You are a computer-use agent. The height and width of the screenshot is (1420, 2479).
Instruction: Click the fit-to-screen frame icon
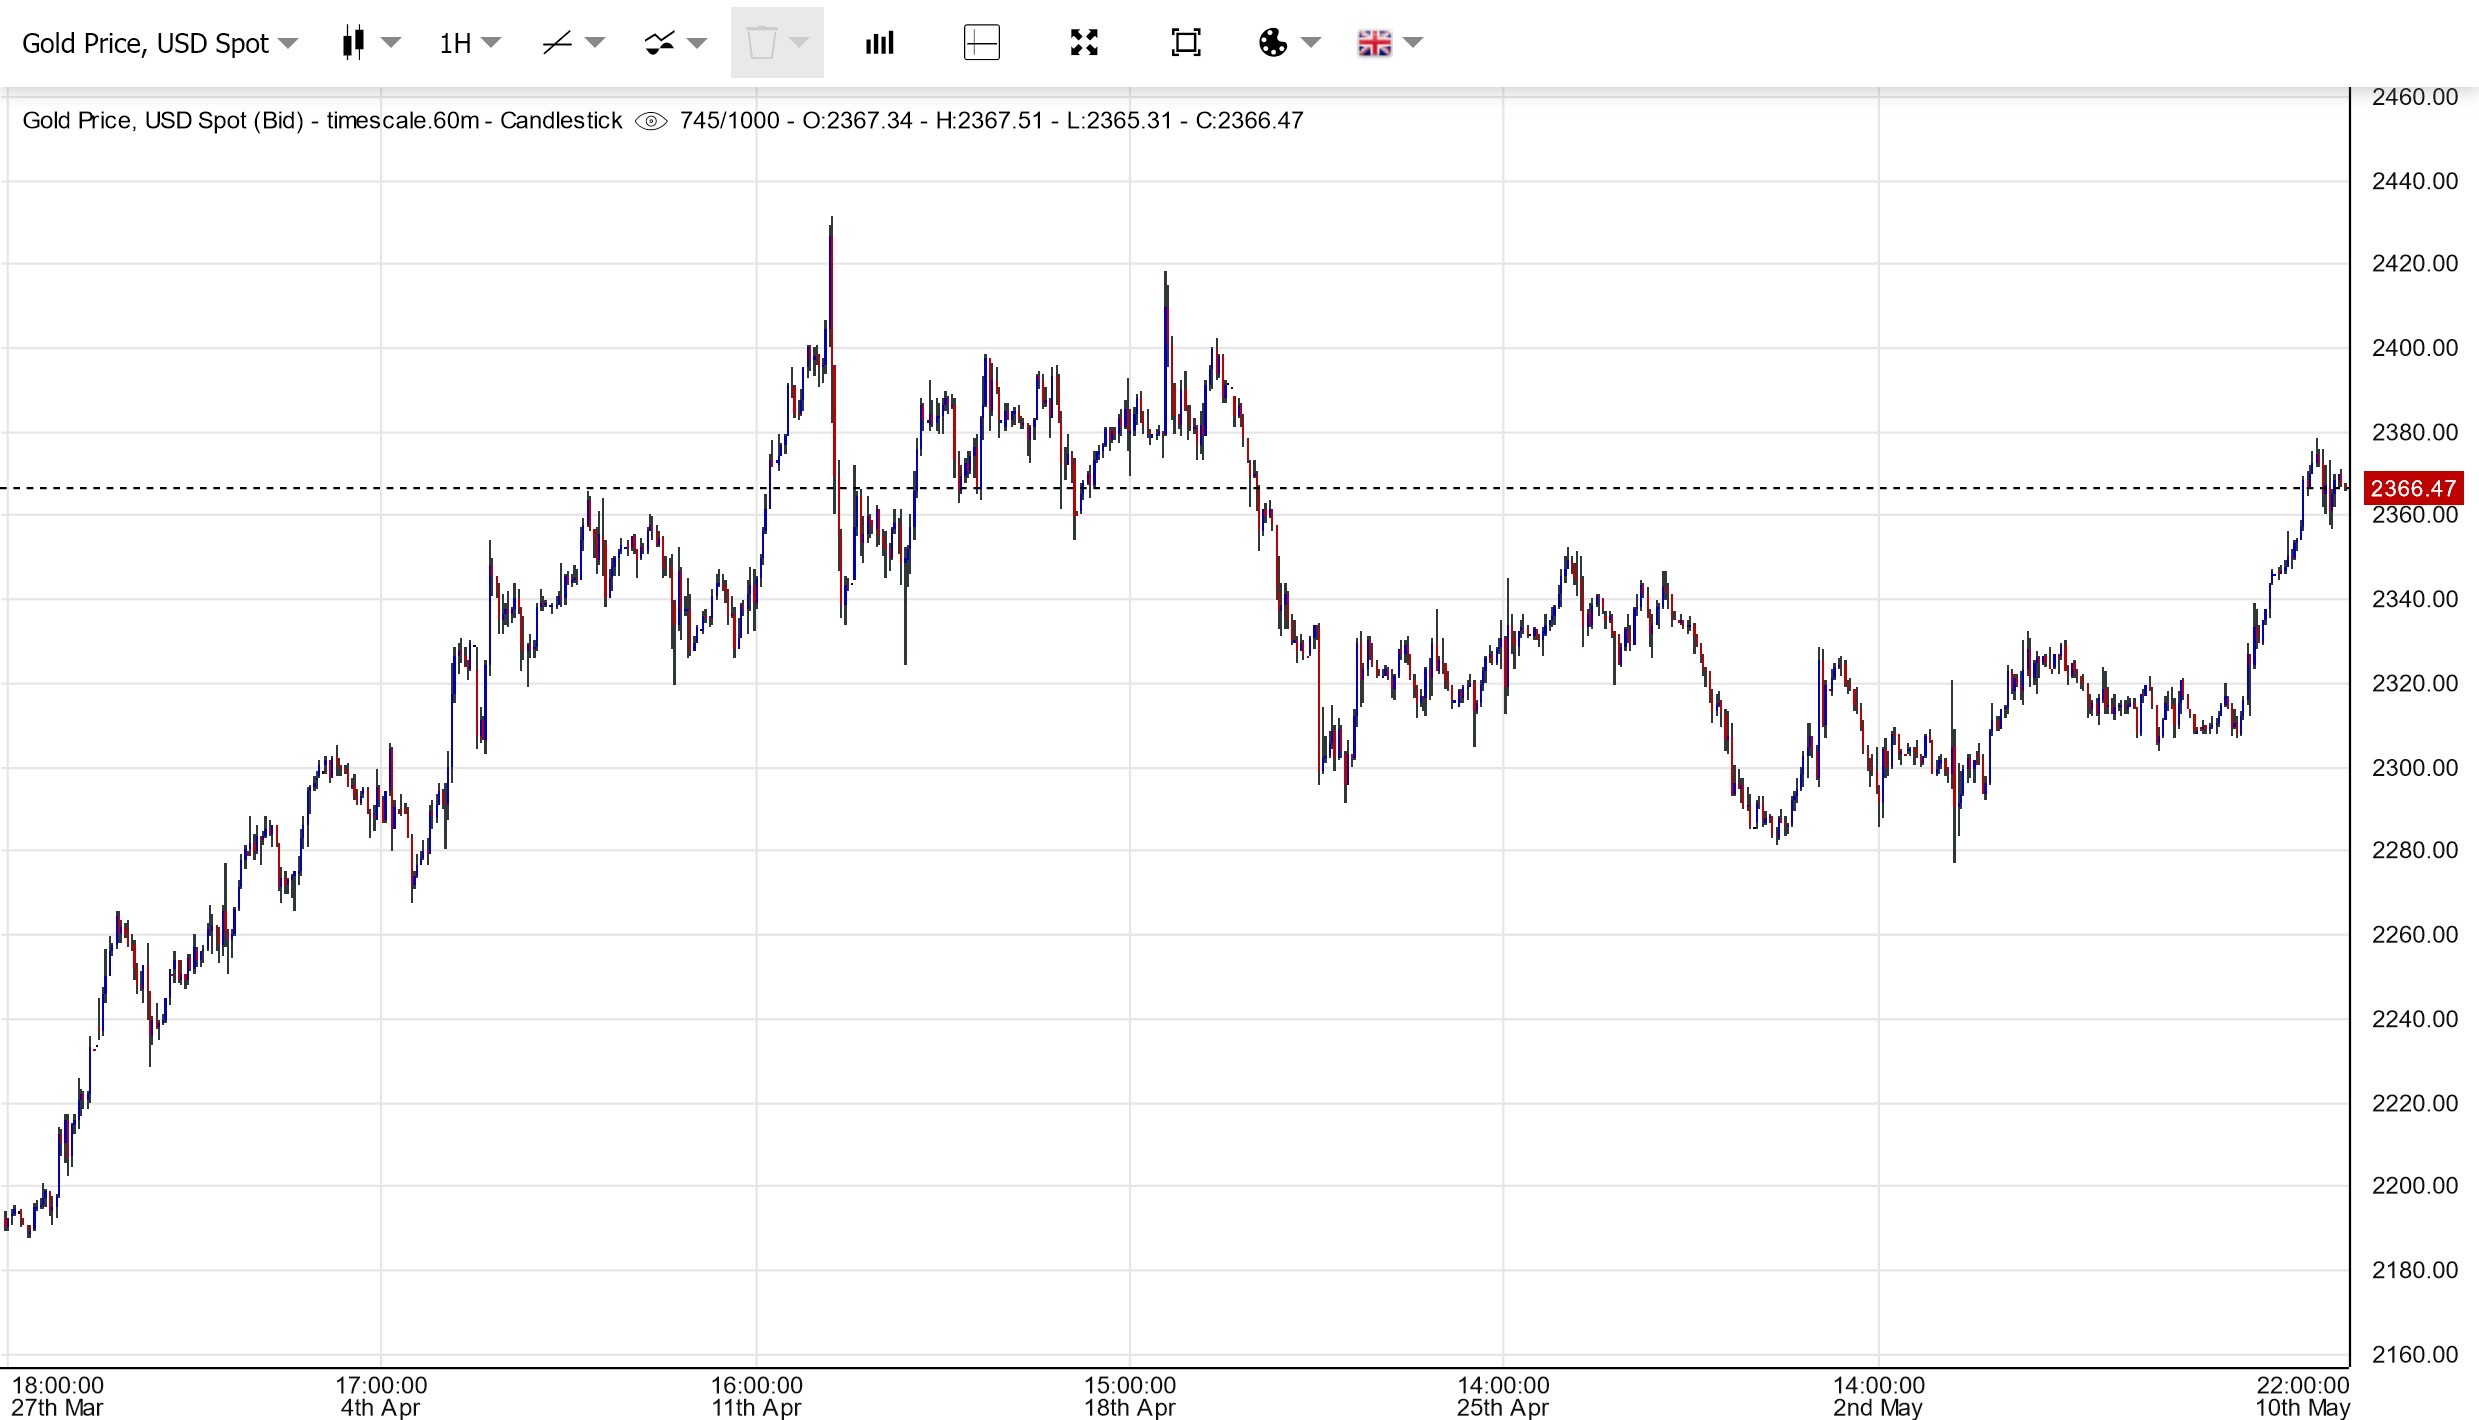pos(1185,43)
